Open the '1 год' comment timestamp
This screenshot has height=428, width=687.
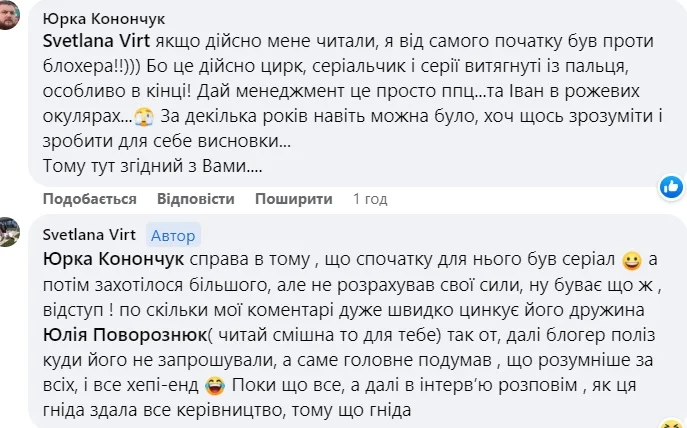370,199
